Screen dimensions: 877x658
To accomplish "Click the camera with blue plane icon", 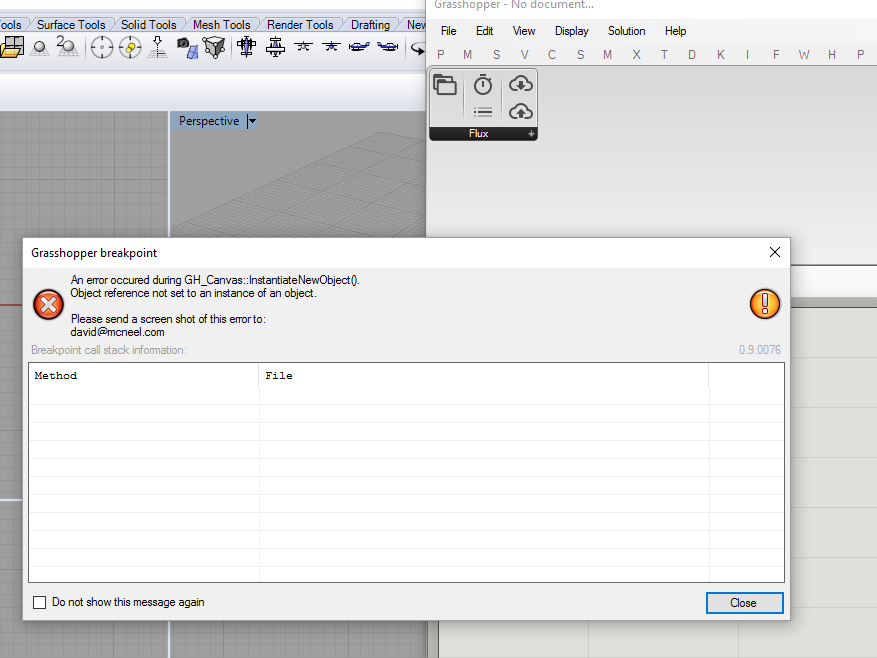I will [187, 48].
